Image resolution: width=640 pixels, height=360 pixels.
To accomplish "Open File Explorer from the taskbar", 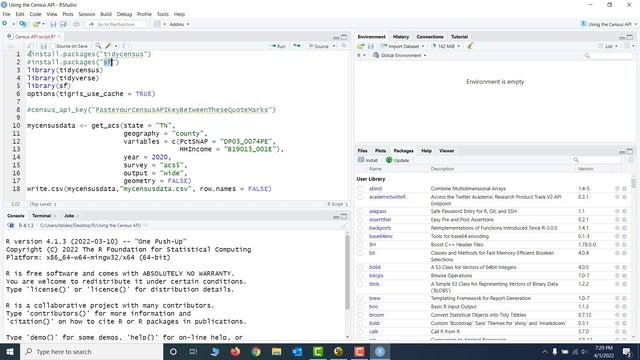I will click(277, 351).
